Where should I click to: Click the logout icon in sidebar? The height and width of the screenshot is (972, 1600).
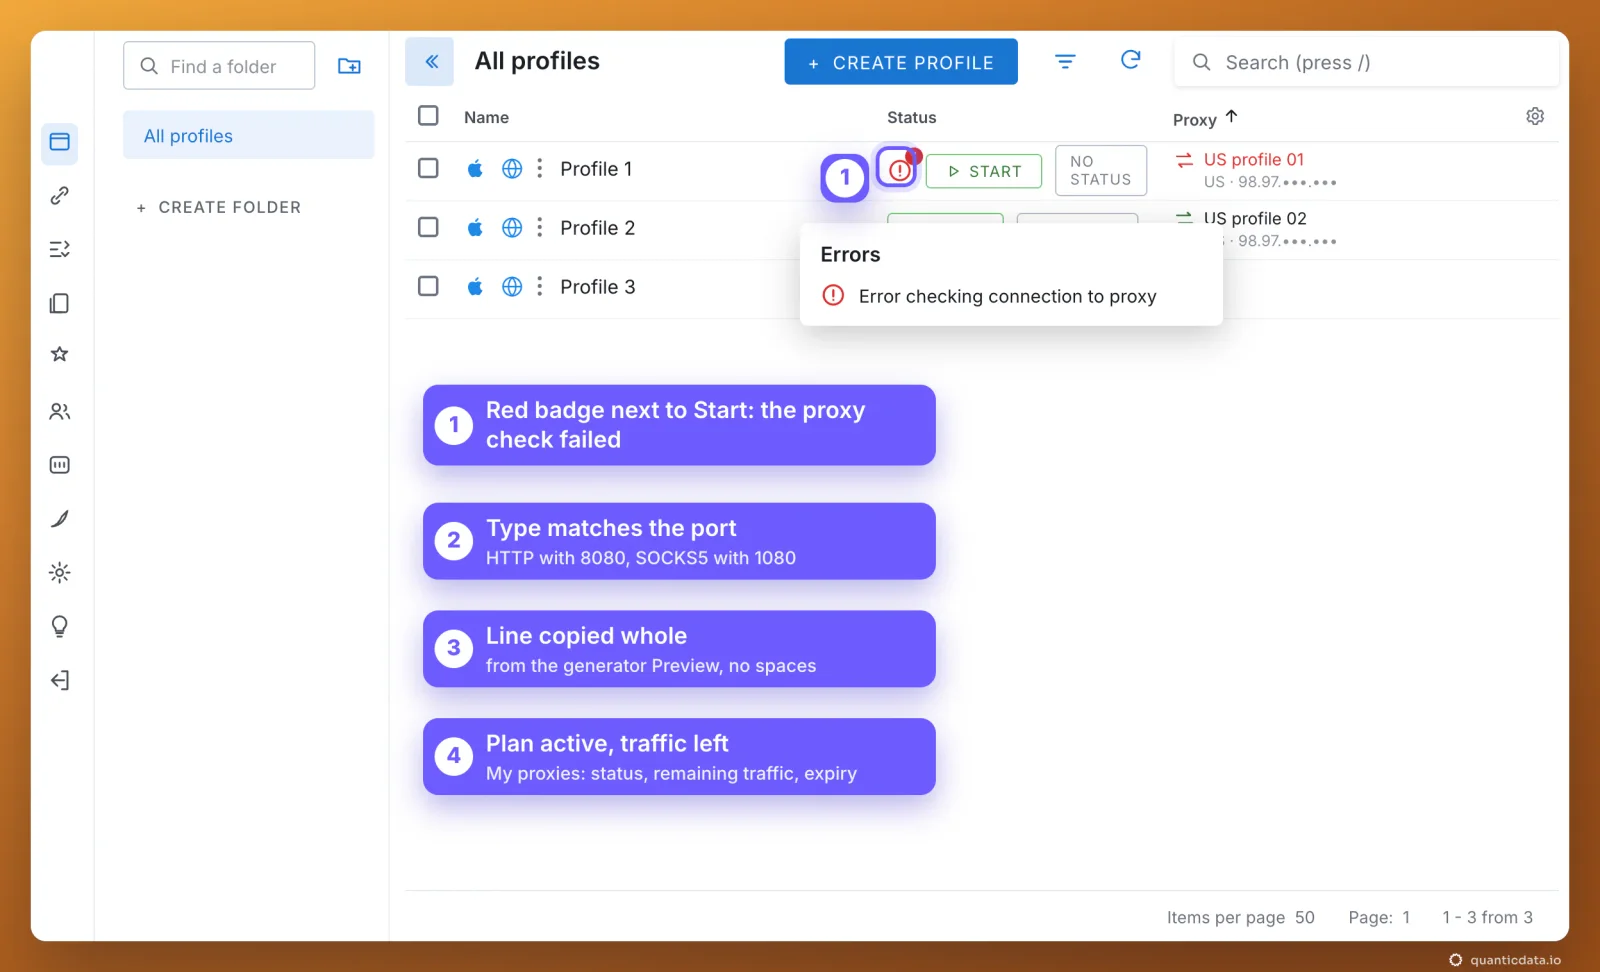[60, 681]
